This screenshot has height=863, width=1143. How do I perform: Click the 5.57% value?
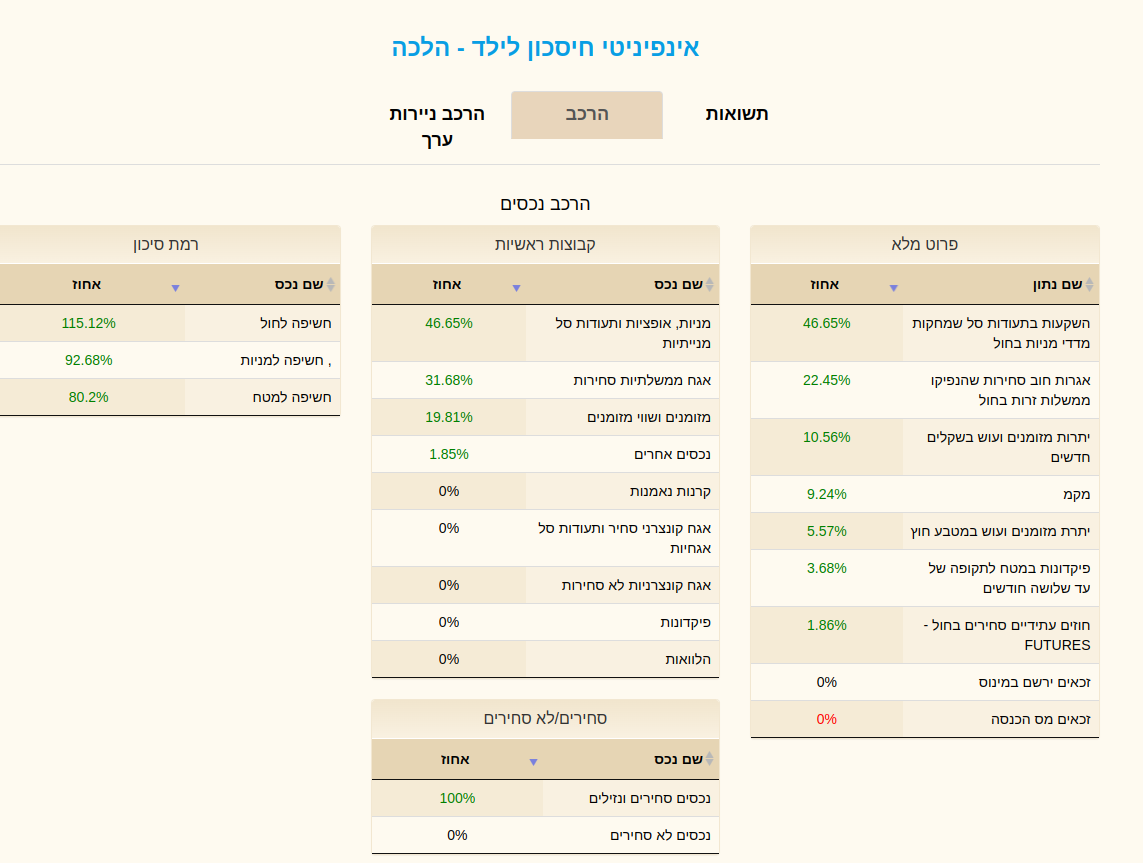click(x=827, y=531)
